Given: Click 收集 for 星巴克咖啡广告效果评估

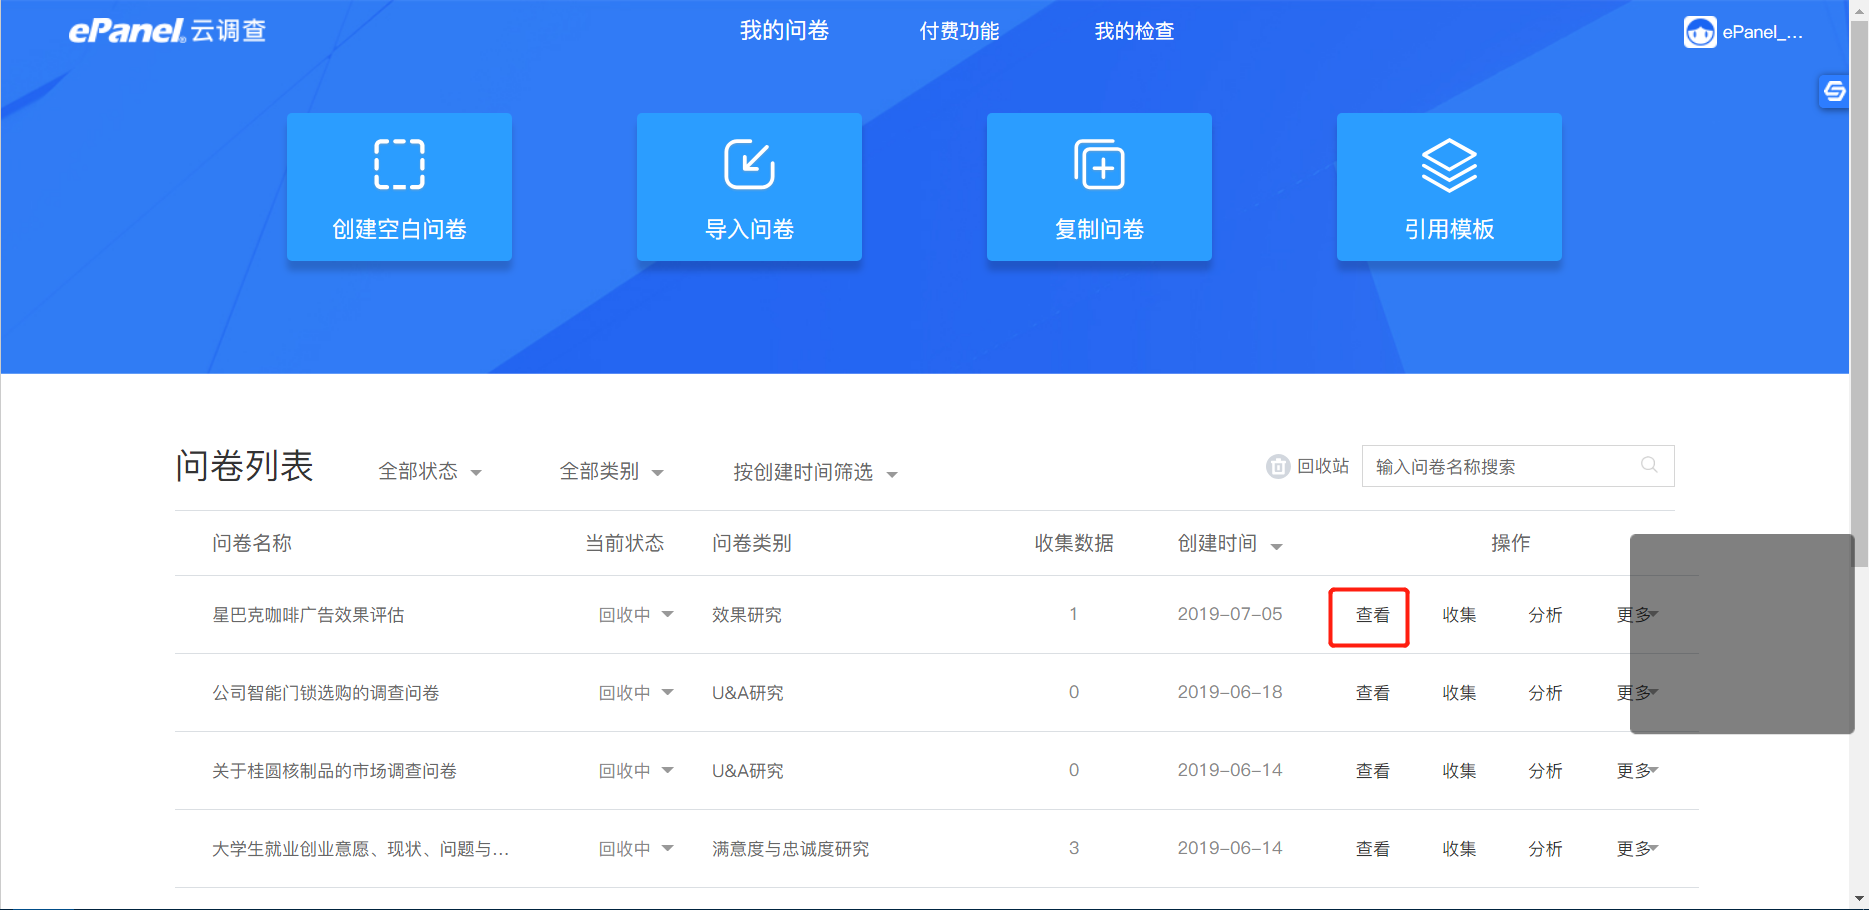Looking at the screenshot, I should 1459,615.
